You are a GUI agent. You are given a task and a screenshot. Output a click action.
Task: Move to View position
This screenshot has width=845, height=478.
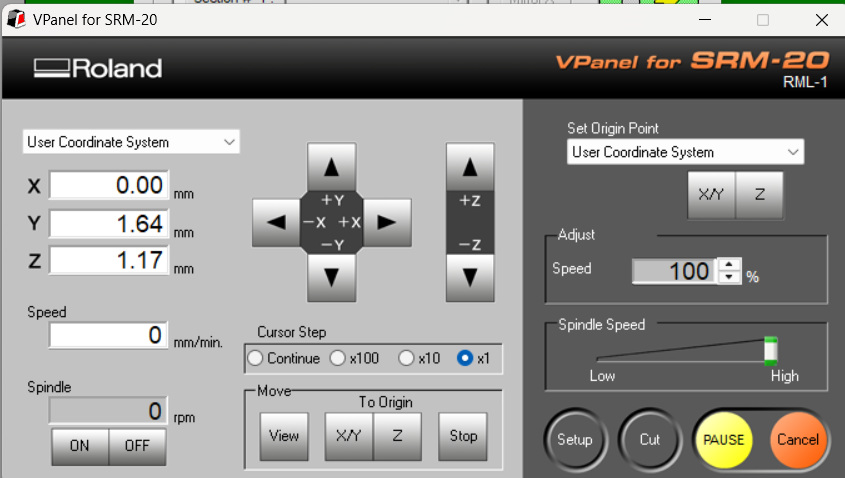coord(284,437)
